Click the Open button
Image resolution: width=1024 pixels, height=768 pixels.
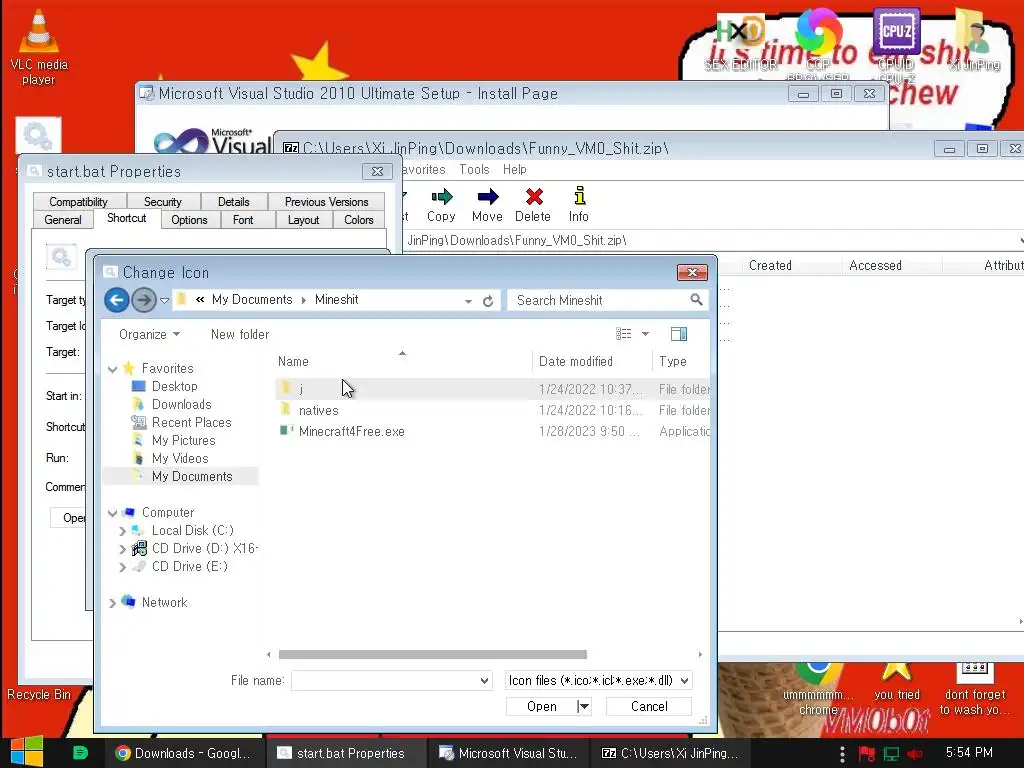tap(541, 707)
